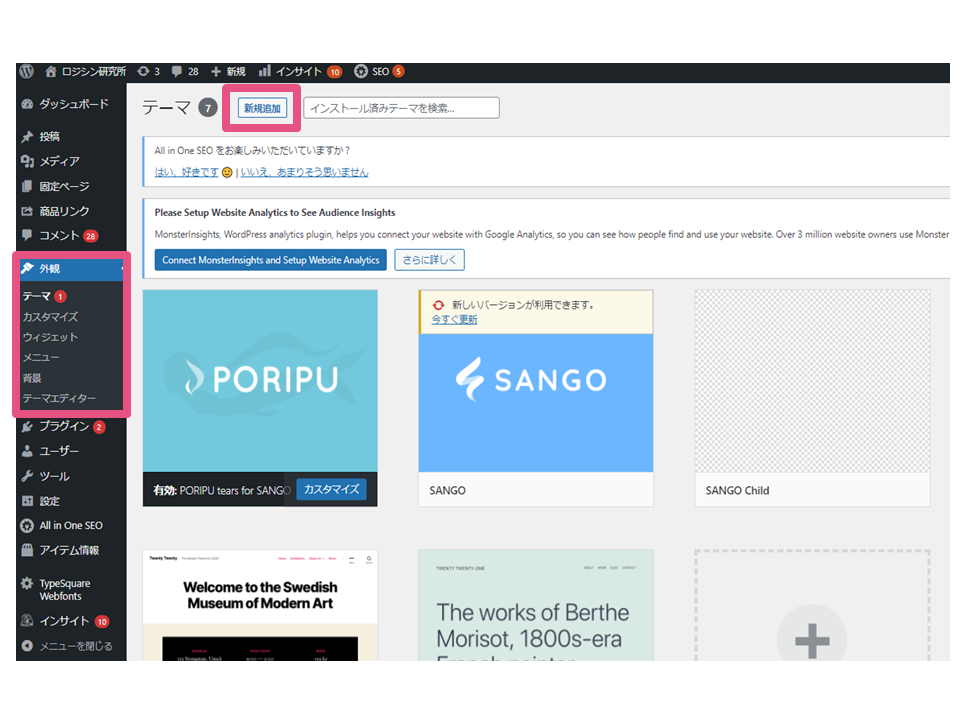Open the site home ロジシン研究所 link

click(x=86, y=72)
